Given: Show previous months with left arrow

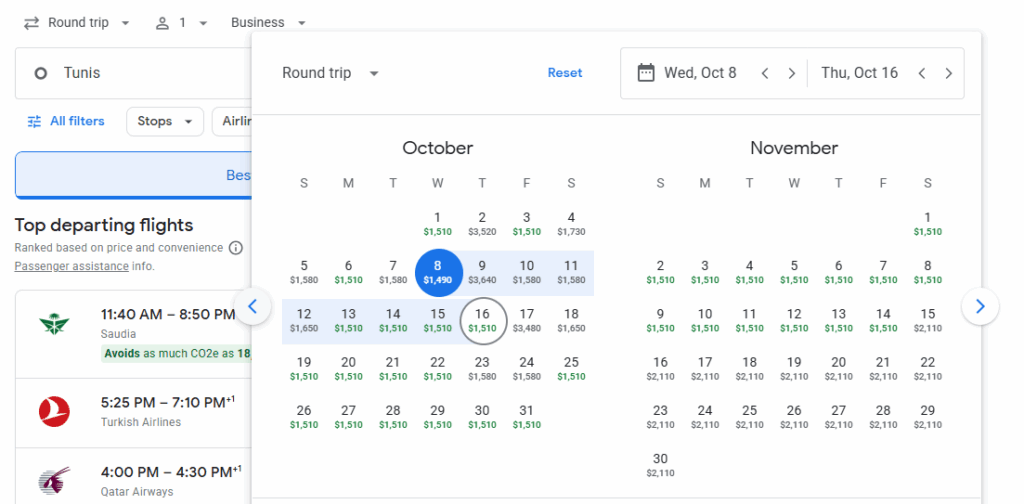Looking at the screenshot, I should click(x=252, y=306).
